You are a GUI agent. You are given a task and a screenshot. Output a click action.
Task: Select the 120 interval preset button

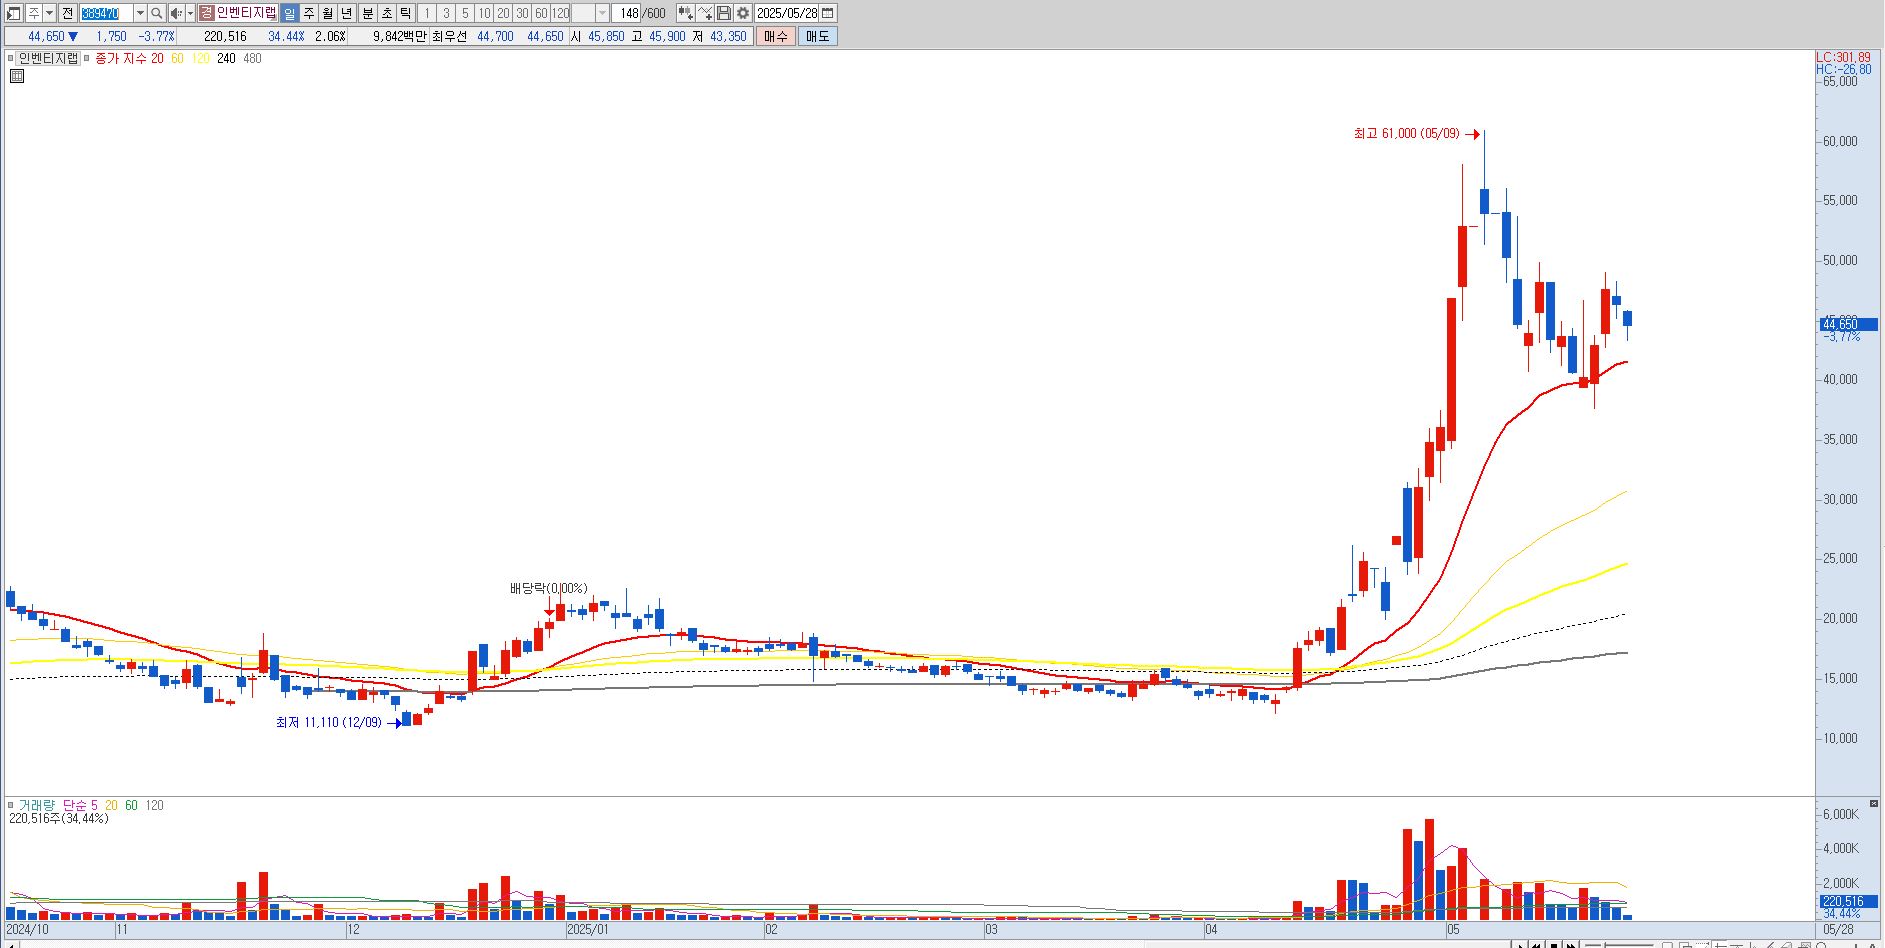pos(560,13)
